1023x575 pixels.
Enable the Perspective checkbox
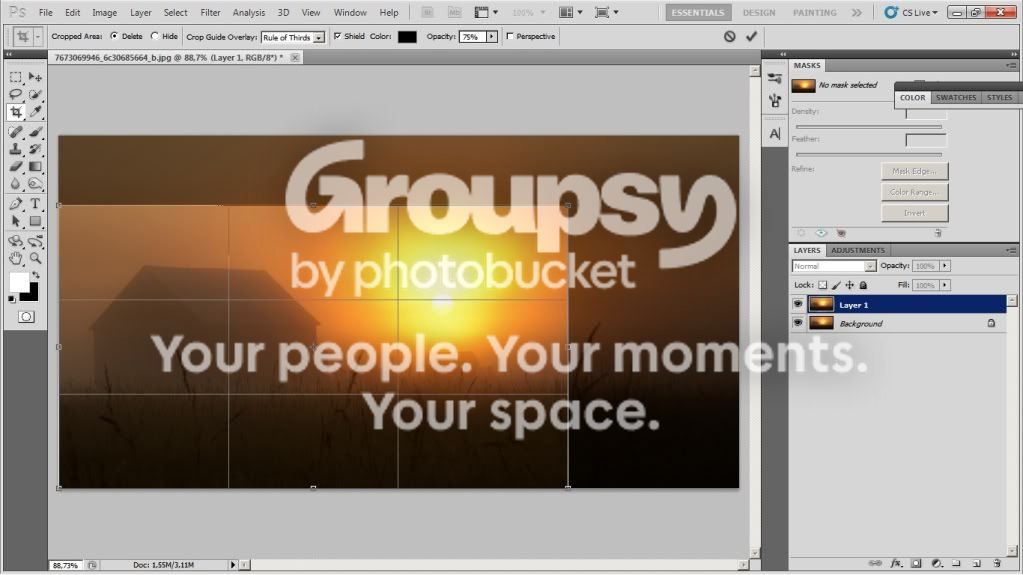tap(510, 37)
